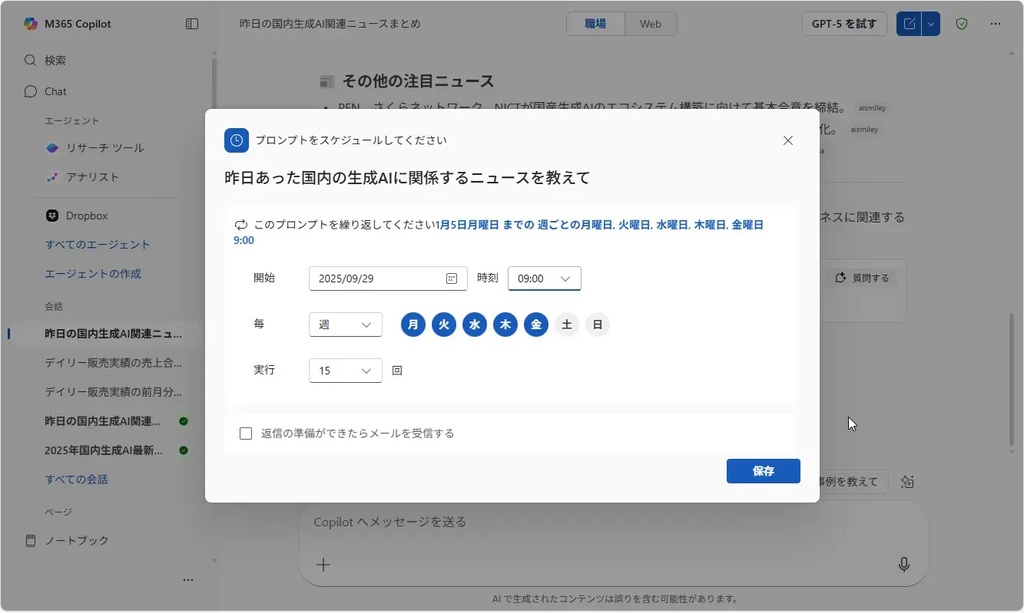This screenshot has width=1024, height=613.
Task: Enable the email notification checkbox
Action: pyautogui.click(x=246, y=433)
